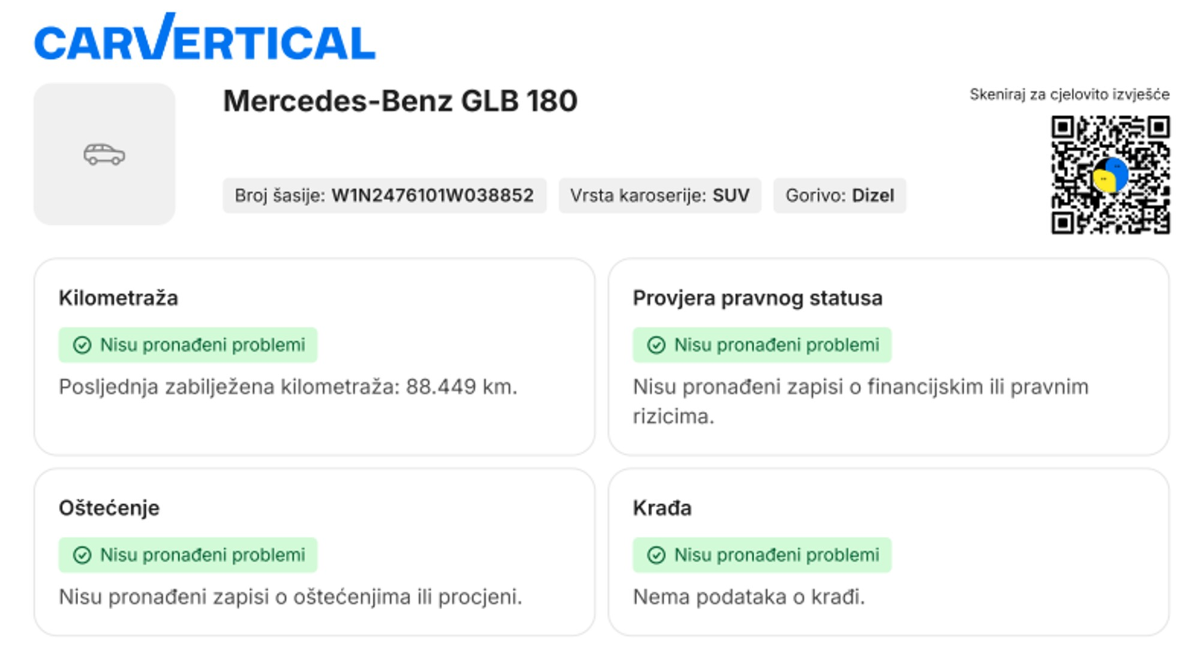
Task: Click the Nema podataka o krađi text
Action: 749,597
